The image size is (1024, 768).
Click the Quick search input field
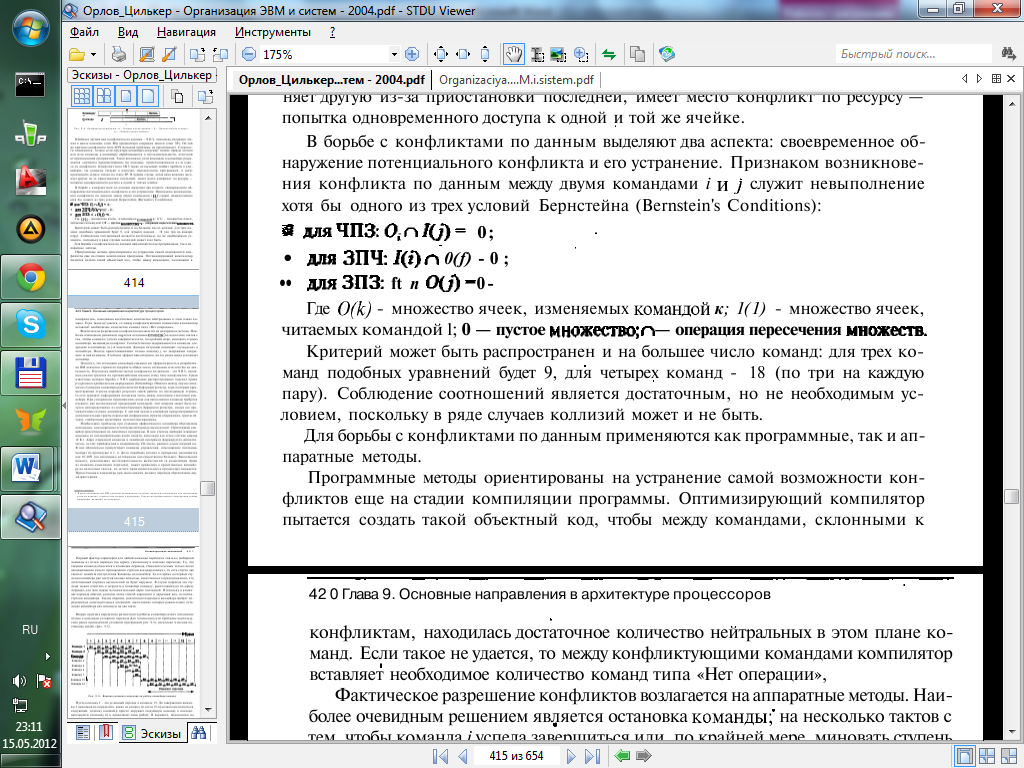coord(914,54)
